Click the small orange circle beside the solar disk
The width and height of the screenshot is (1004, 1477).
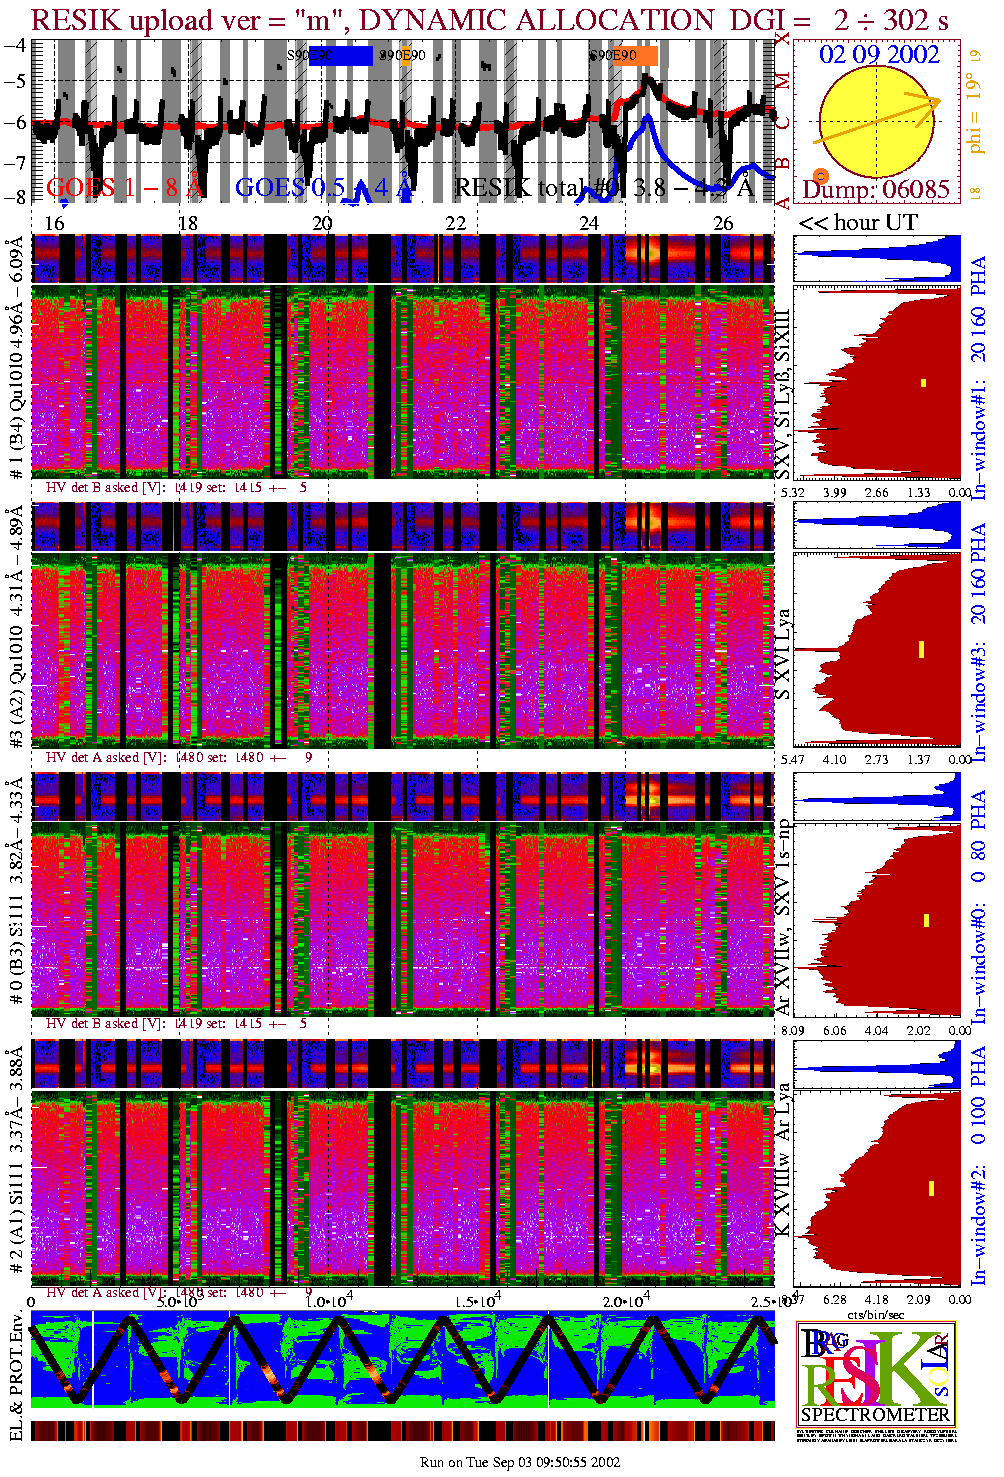click(x=821, y=176)
